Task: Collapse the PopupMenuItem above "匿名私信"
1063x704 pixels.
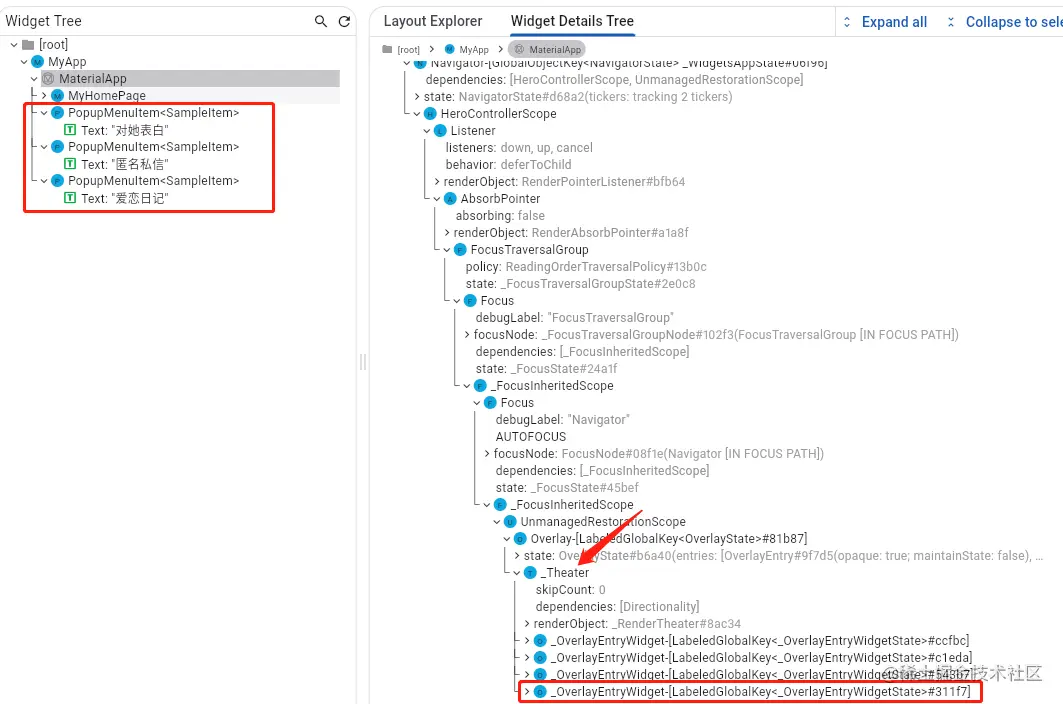Action: [x=44, y=146]
